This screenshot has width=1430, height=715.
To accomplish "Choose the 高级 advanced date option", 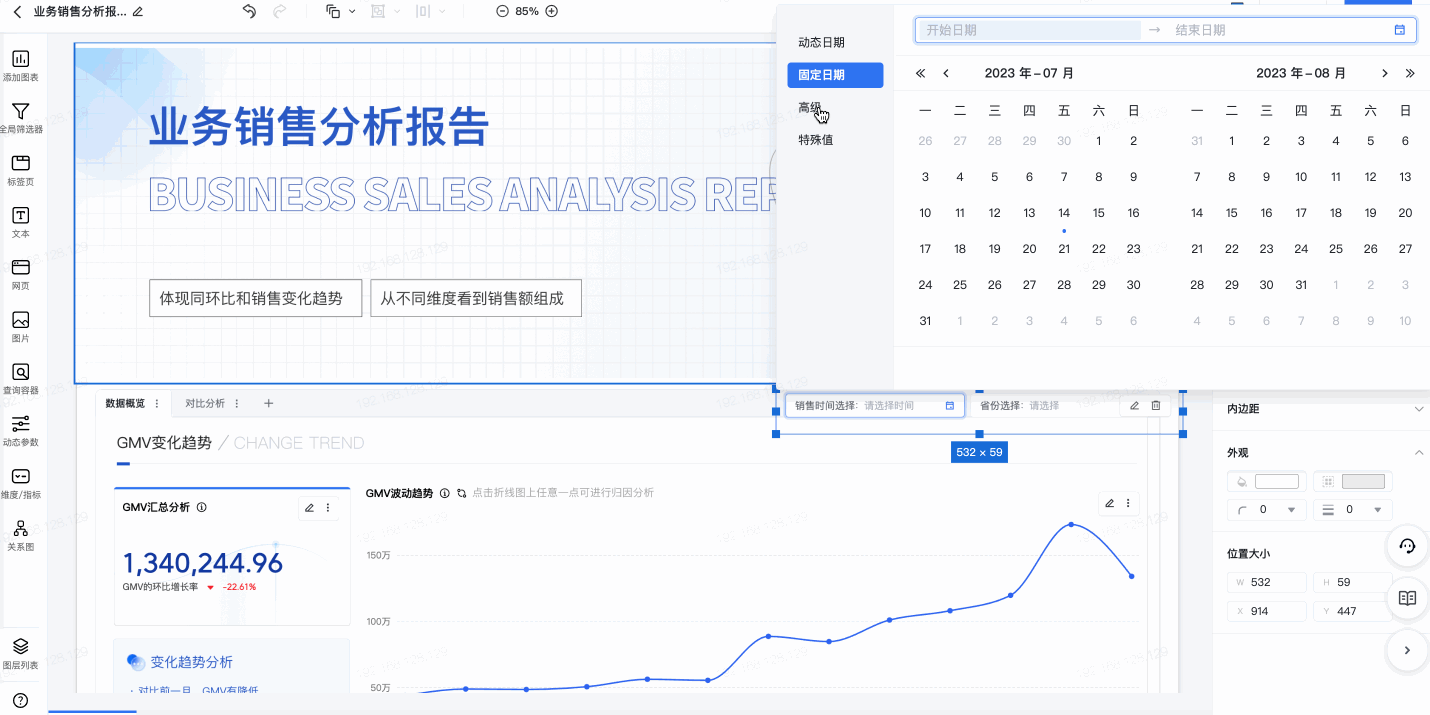I will click(x=810, y=108).
